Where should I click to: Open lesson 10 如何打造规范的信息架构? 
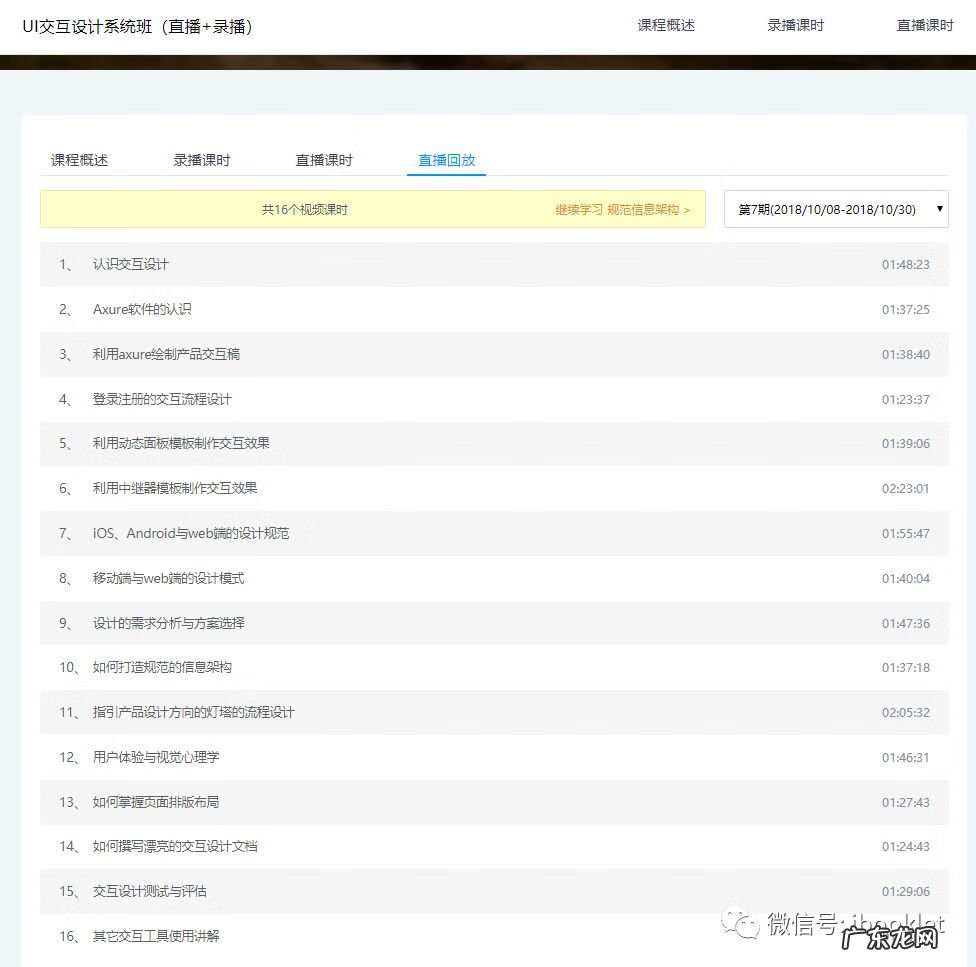point(494,668)
